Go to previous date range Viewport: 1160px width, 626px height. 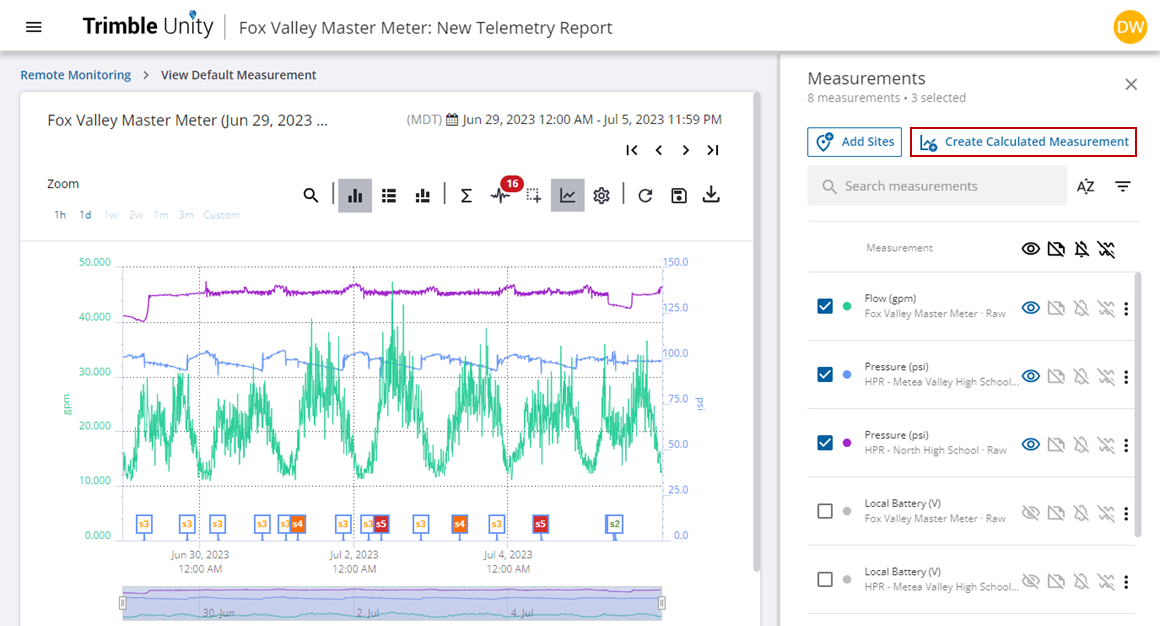(658, 150)
